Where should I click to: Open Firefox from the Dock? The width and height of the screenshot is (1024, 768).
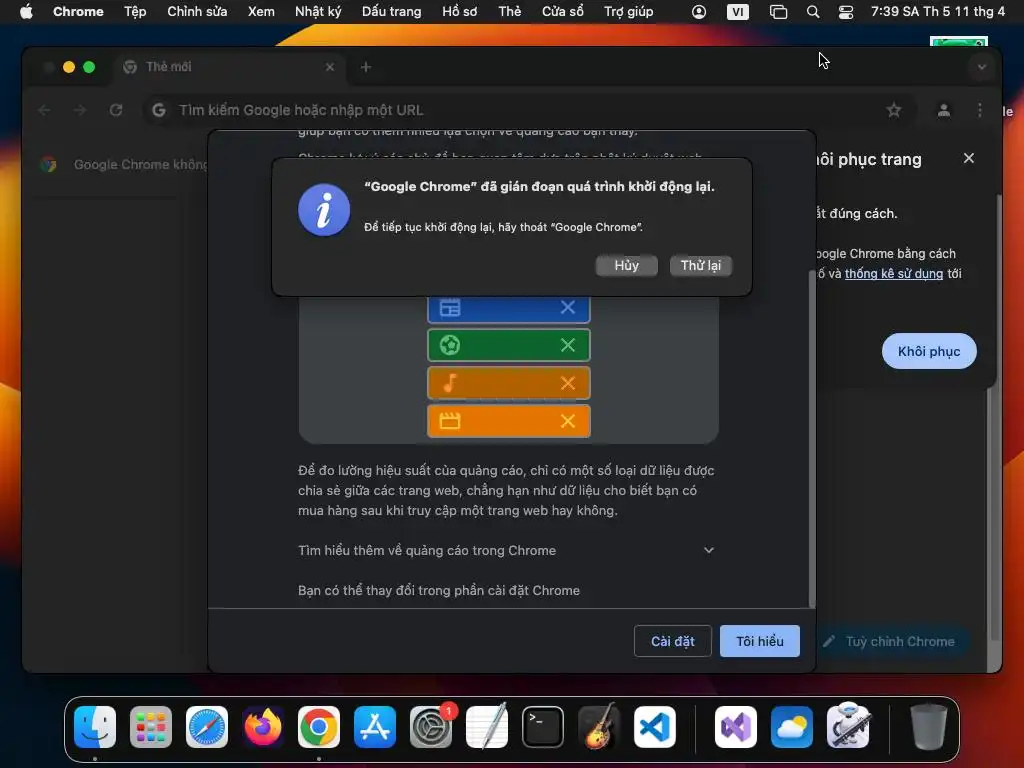click(263, 727)
